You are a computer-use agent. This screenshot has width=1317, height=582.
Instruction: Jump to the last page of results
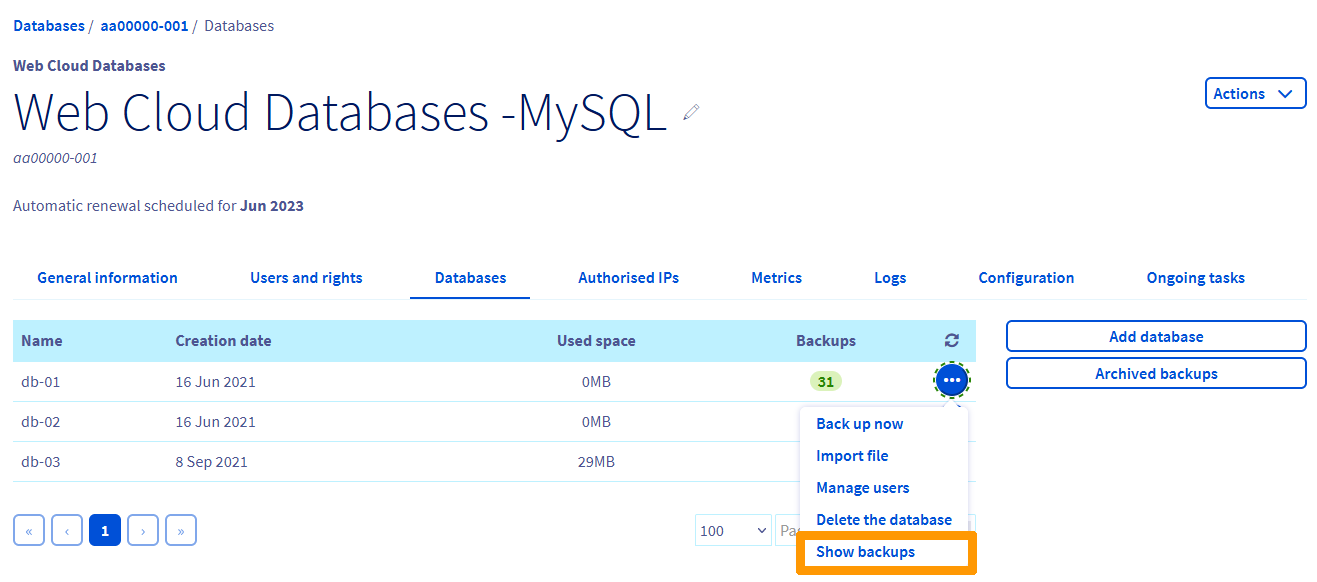(x=181, y=530)
